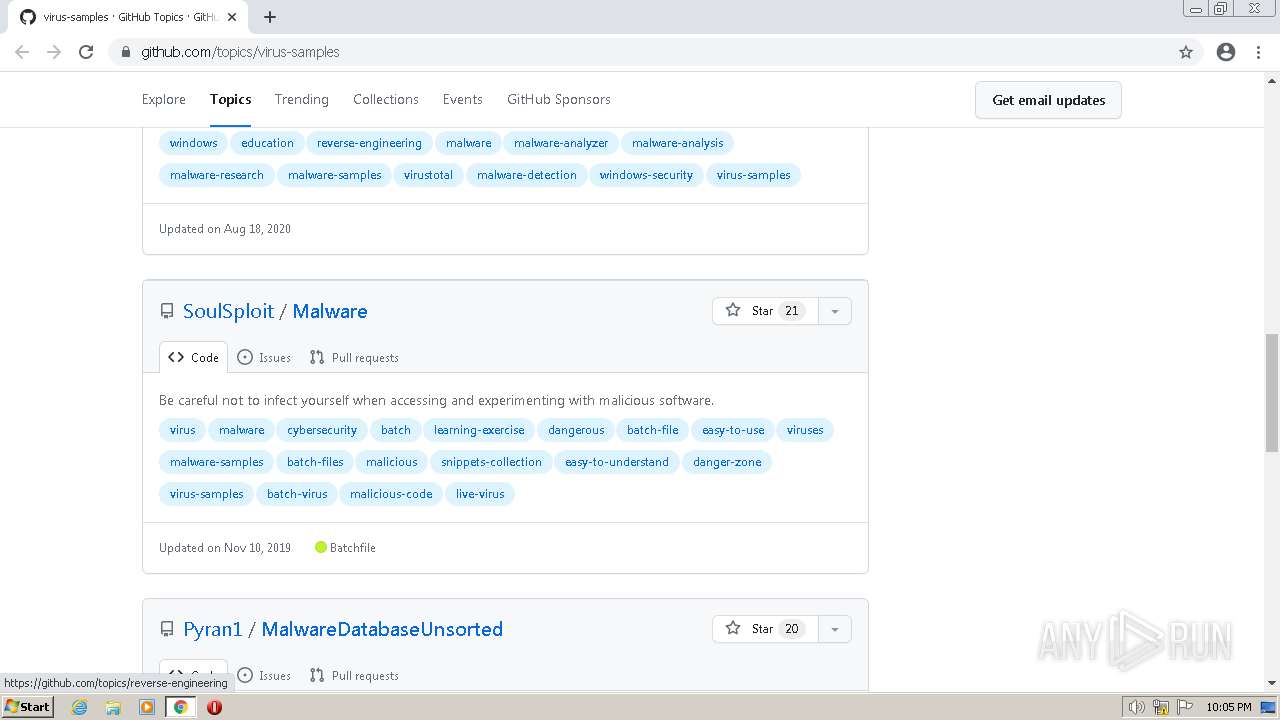Open the Windows Start button
1280x720 pixels.
coord(28,707)
